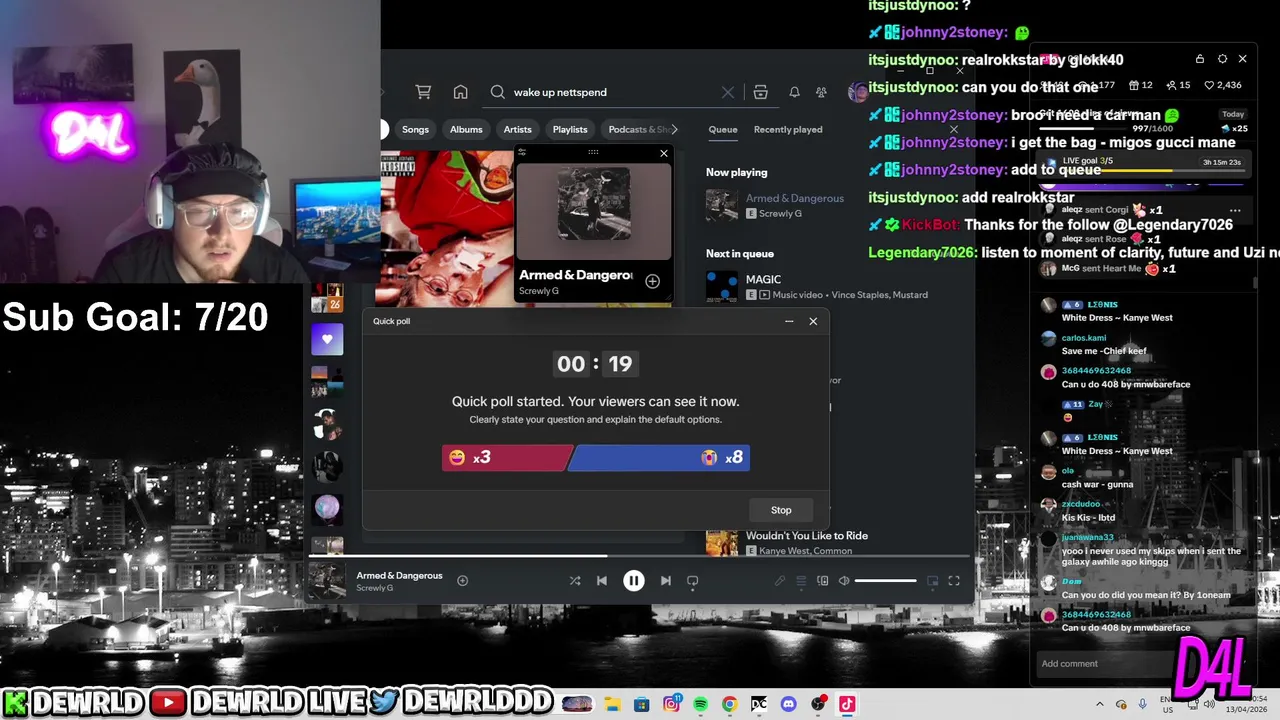Open the lyrics microphone icon in player bar
The width and height of the screenshot is (1280, 720).
point(780,581)
